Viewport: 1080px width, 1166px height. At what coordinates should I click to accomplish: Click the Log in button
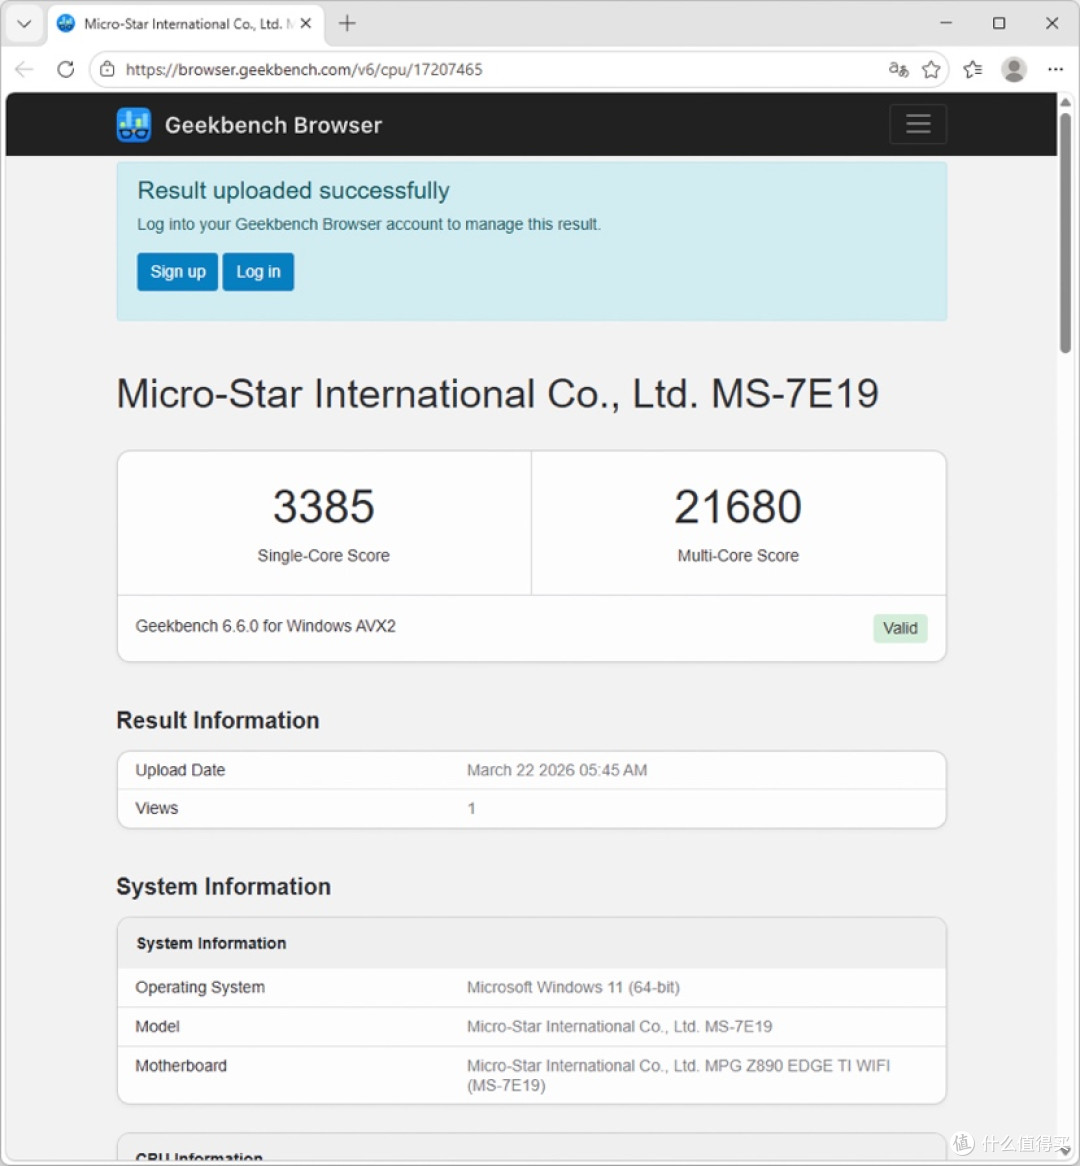pyautogui.click(x=258, y=271)
